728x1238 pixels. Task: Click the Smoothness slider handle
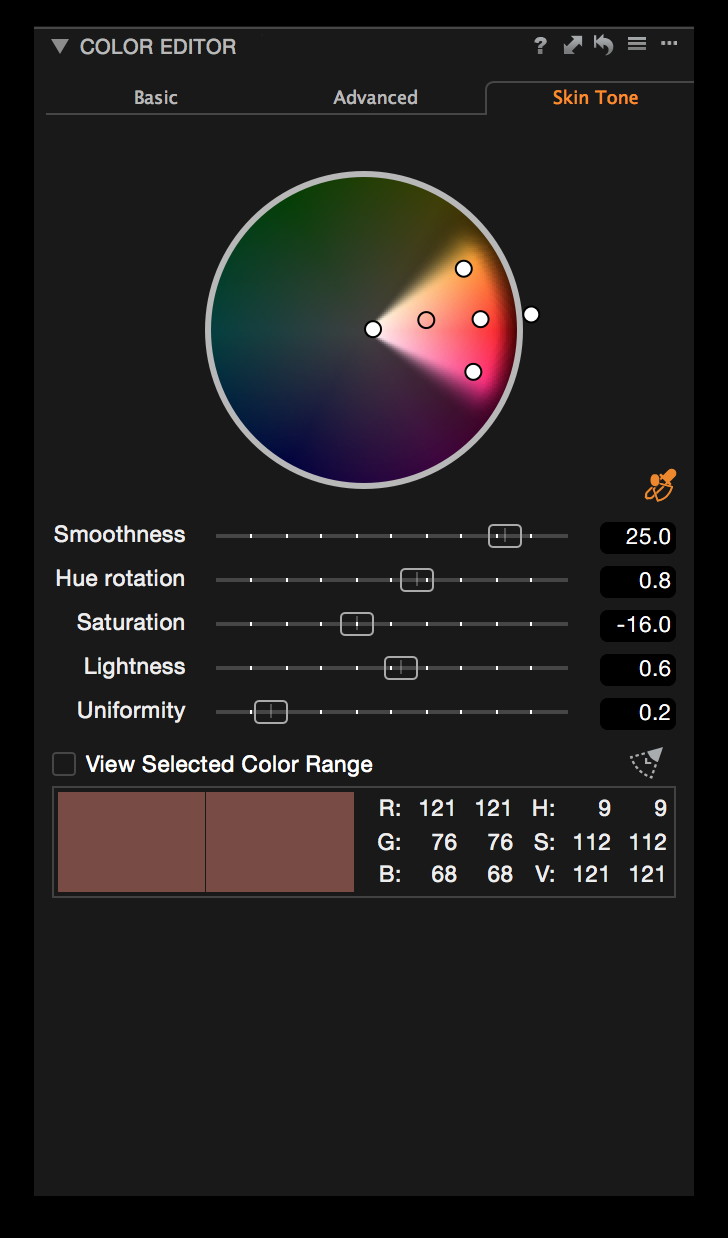pyautogui.click(x=505, y=536)
